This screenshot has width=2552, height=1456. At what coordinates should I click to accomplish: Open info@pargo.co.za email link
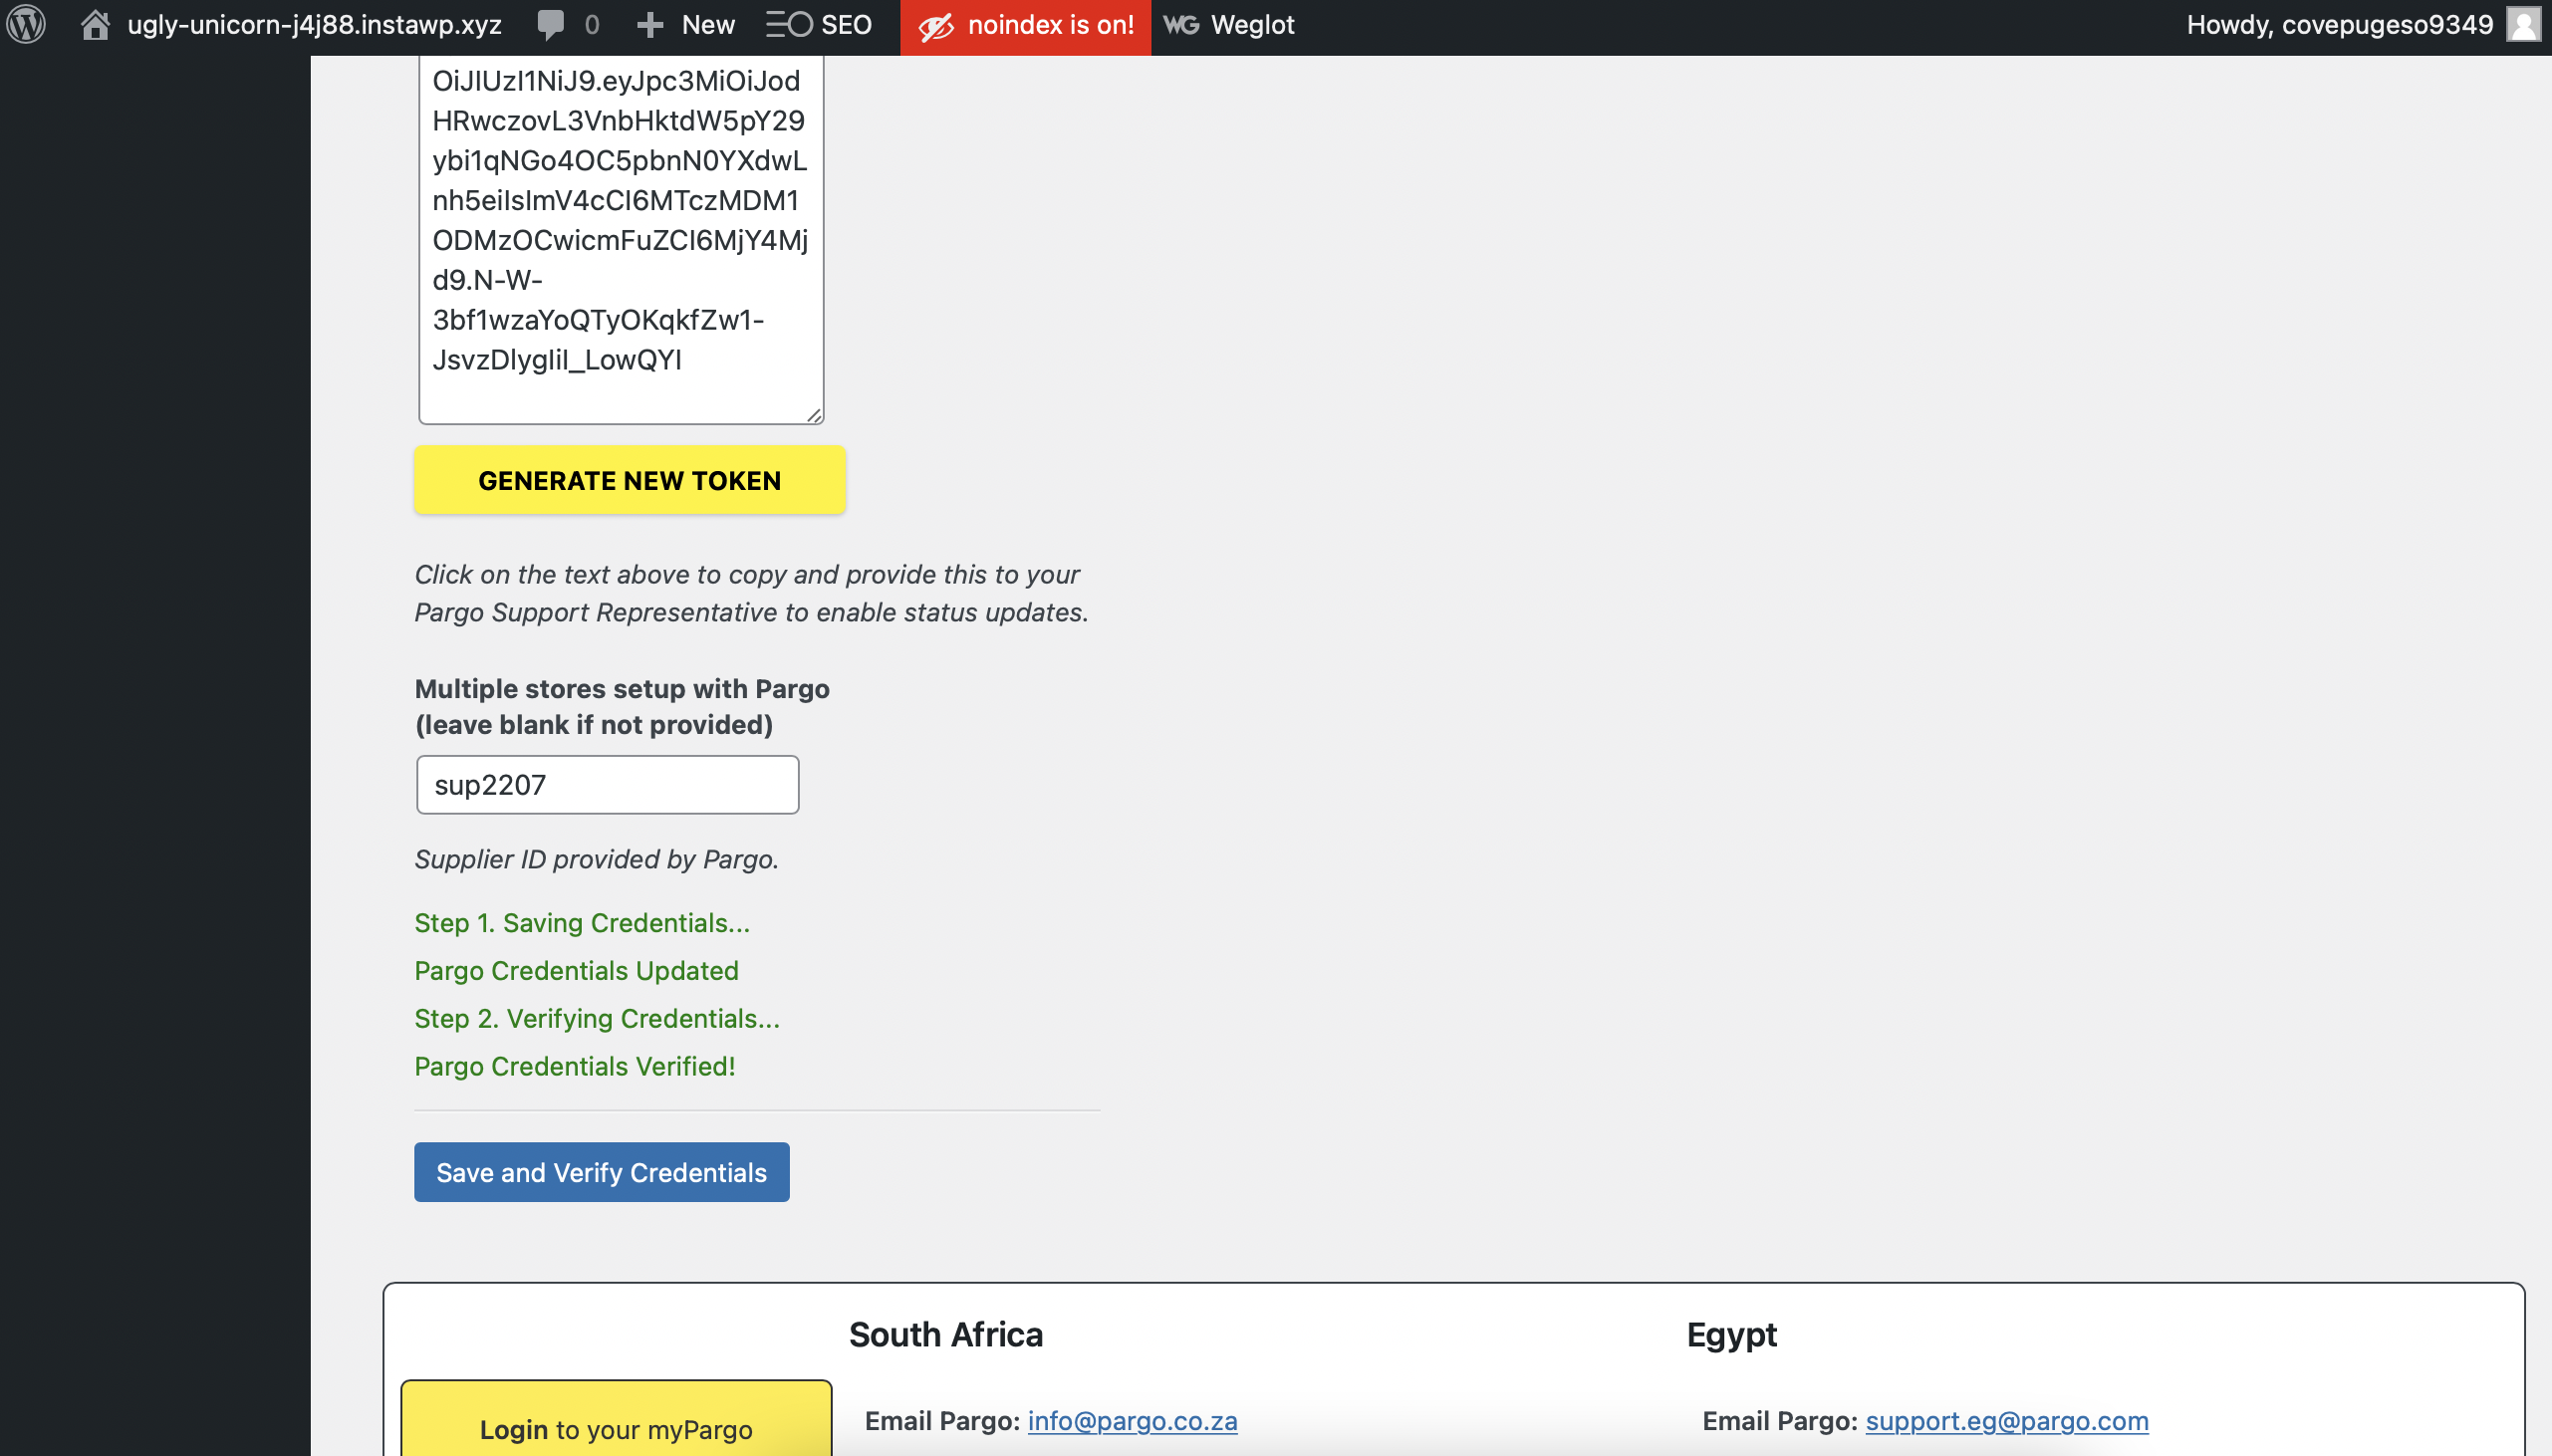click(1133, 1420)
